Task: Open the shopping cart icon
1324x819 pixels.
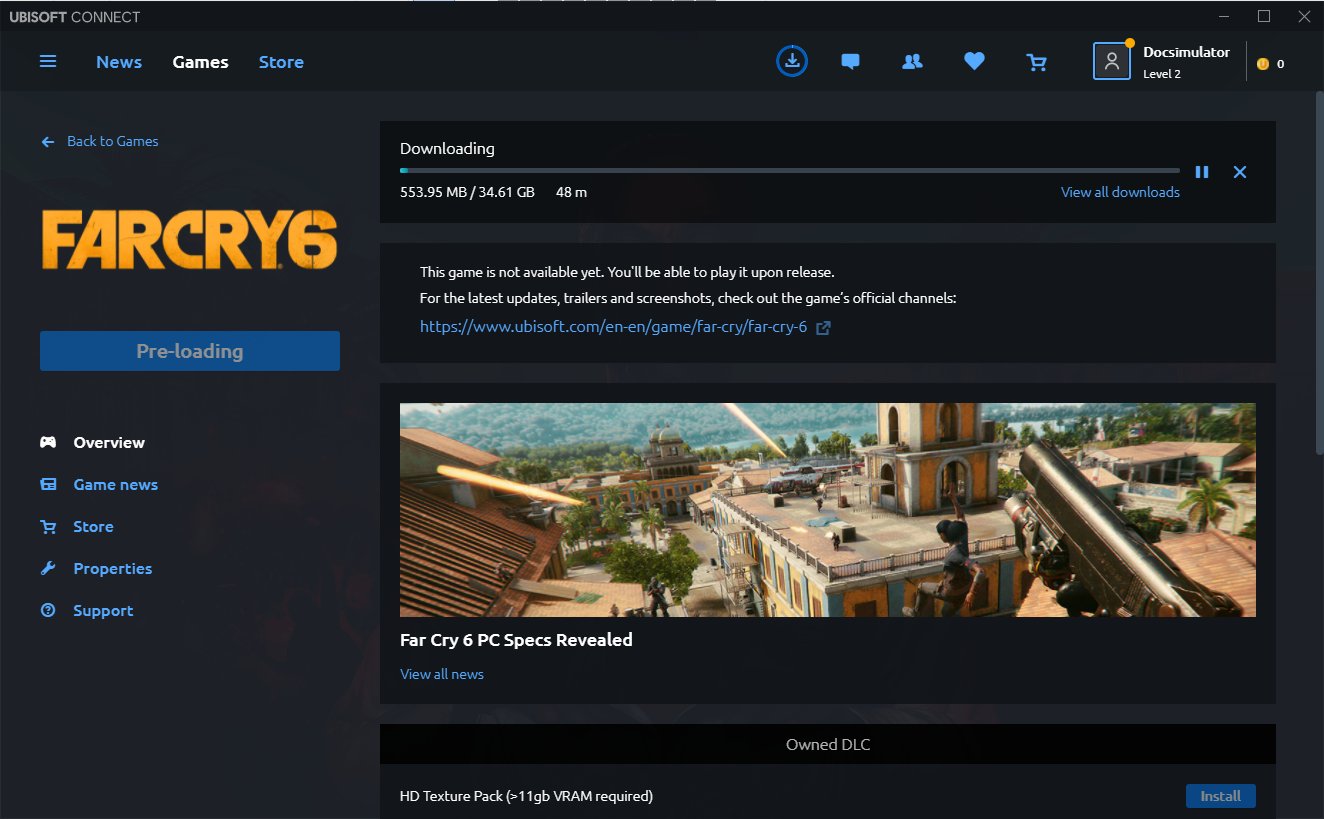Action: (1037, 62)
